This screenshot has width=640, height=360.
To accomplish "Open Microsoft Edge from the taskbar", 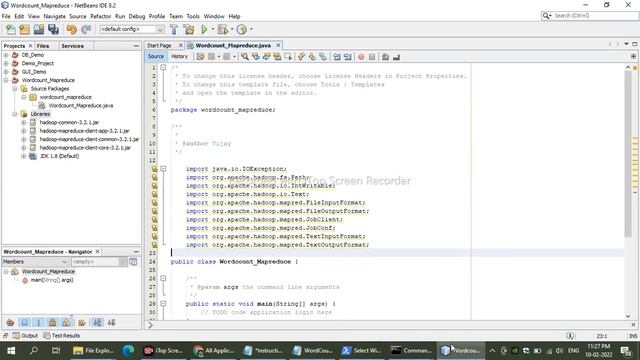I will point(129,350).
